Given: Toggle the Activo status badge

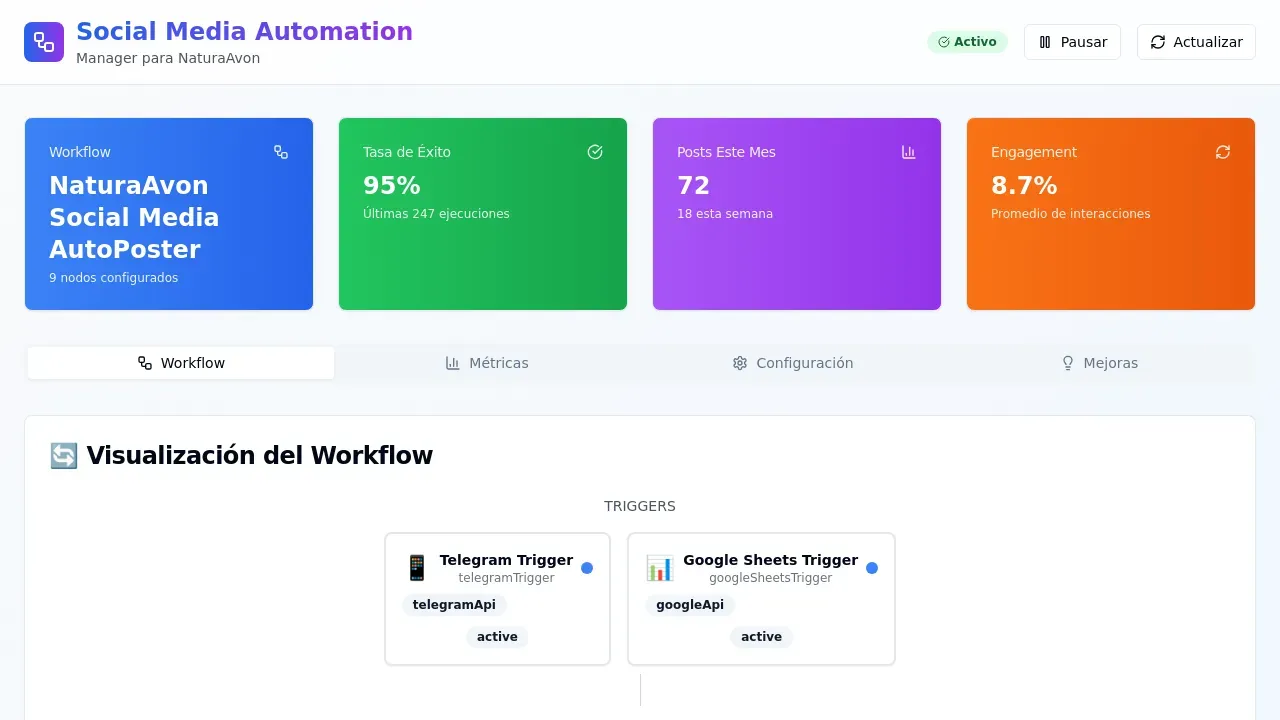Looking at the screenshot, I should (967, 42).
